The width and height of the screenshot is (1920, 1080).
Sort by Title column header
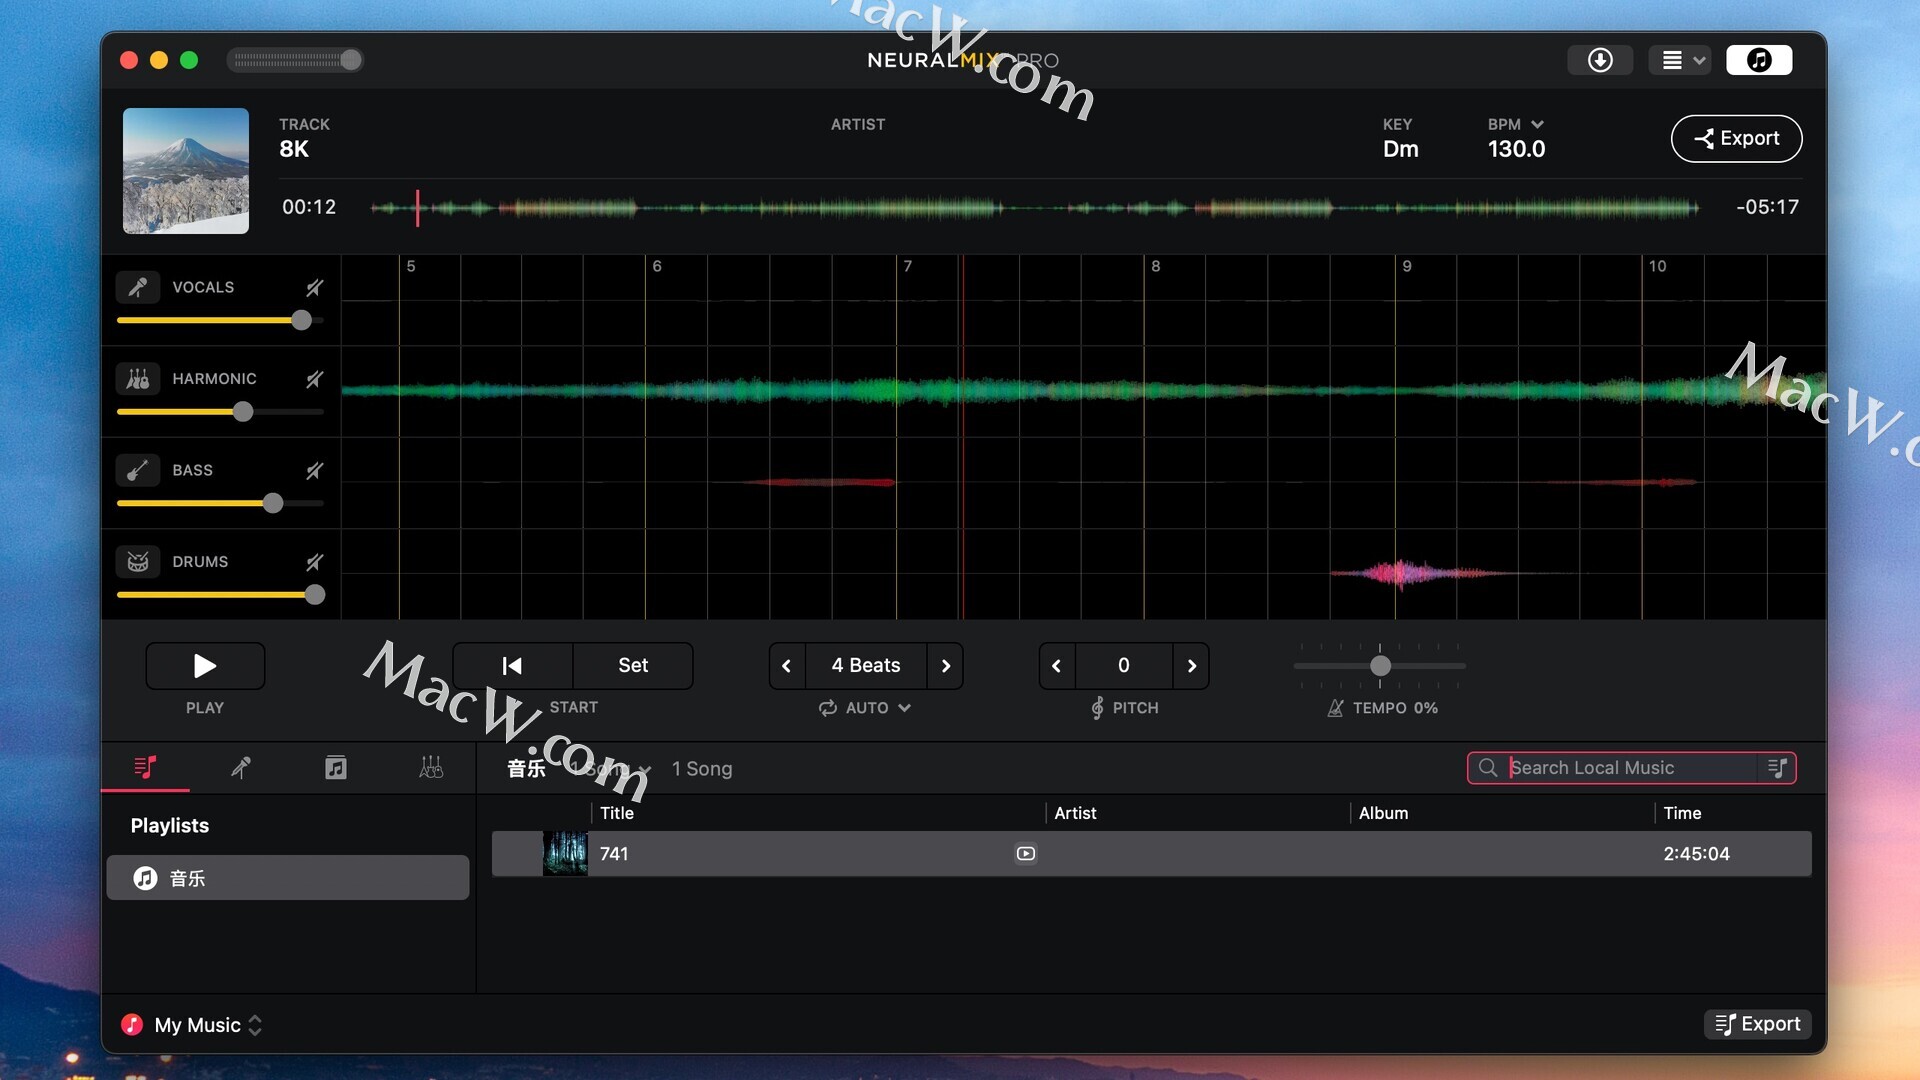(x=617, y=813)
